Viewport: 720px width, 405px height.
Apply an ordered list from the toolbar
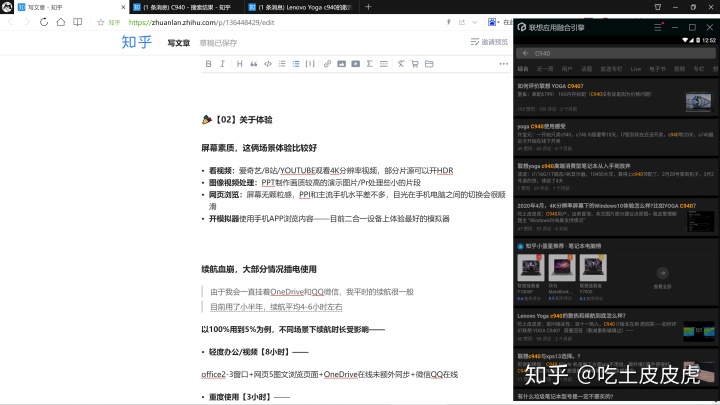[x=282, y=64]
